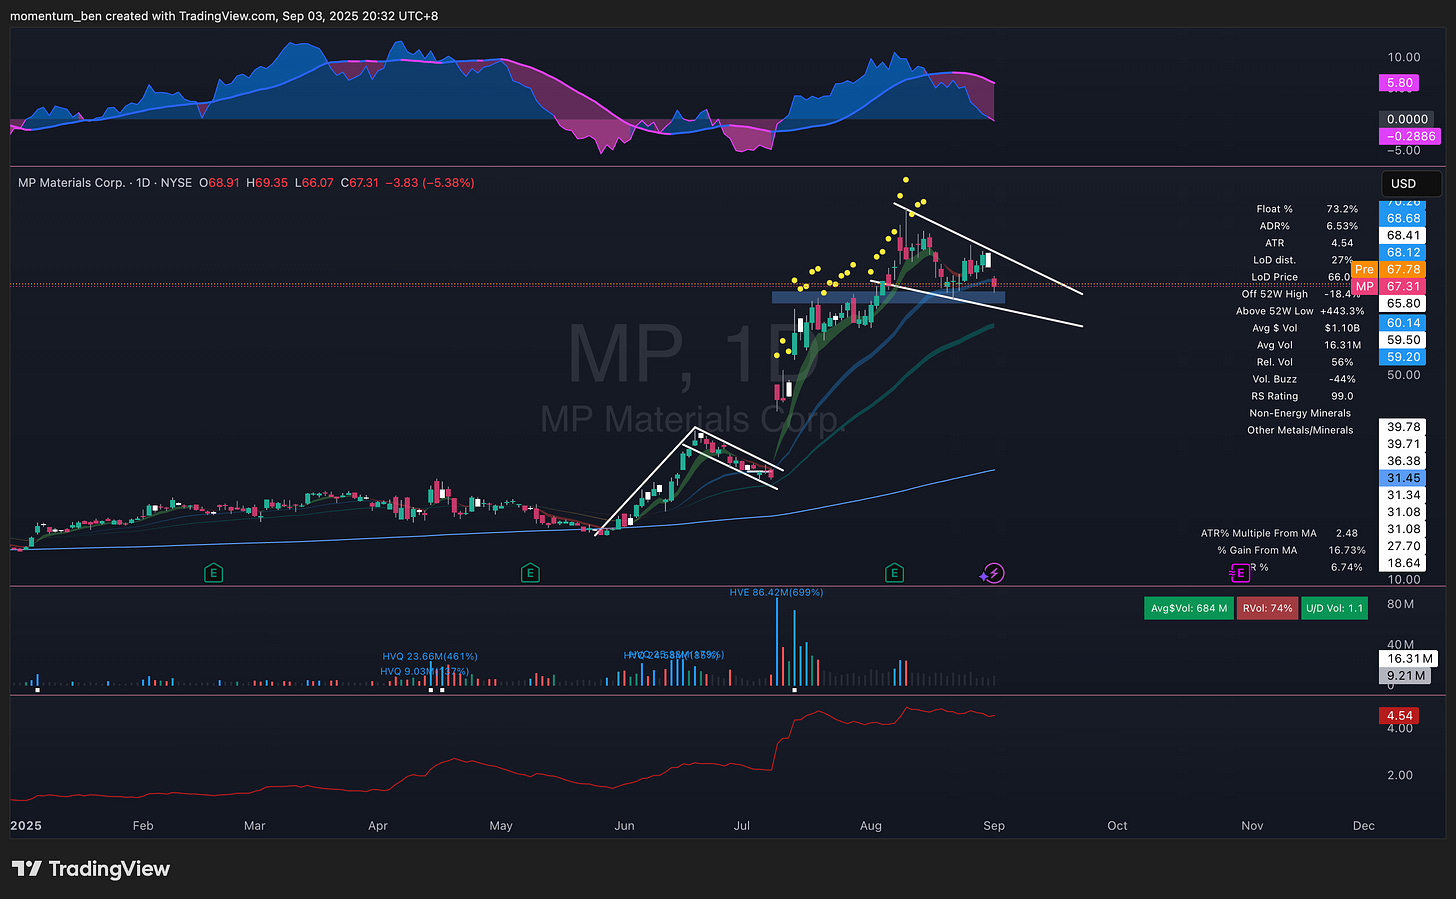Image resolution: width=1456 pixels, height=899 pixels.
Task: Click the 27.70 price label
Action: [x=1404, y=546]
